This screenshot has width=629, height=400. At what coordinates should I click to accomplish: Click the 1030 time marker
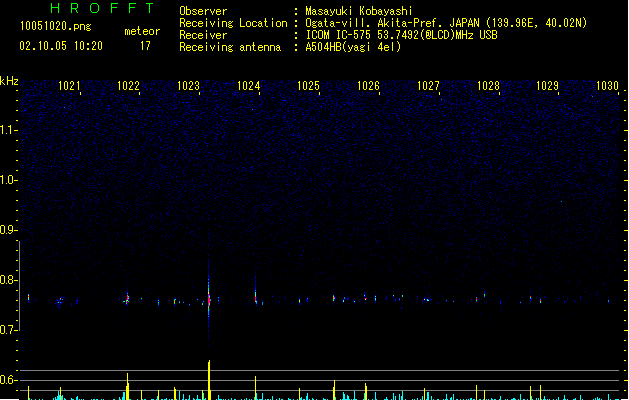pos(607,86)
